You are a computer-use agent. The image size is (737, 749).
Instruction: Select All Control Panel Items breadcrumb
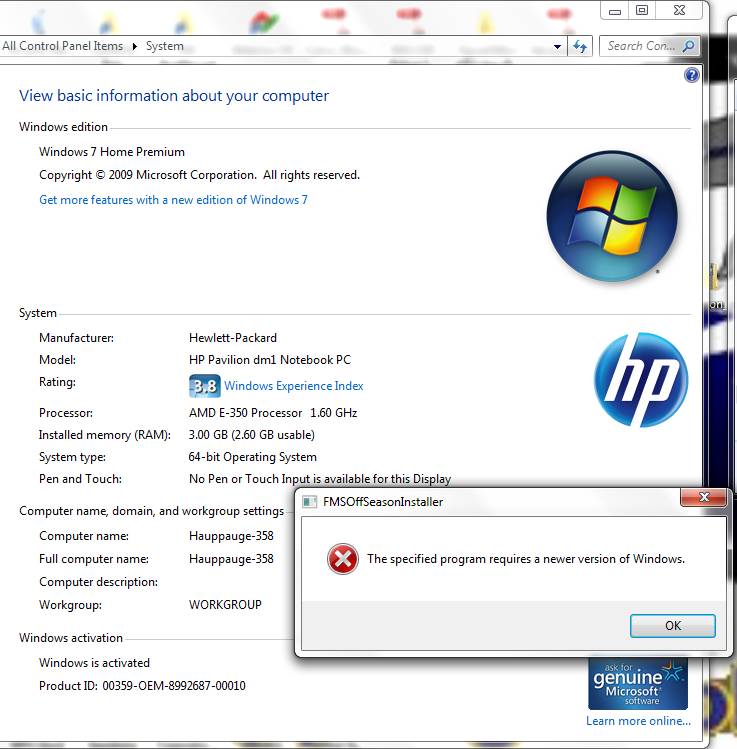62,46
